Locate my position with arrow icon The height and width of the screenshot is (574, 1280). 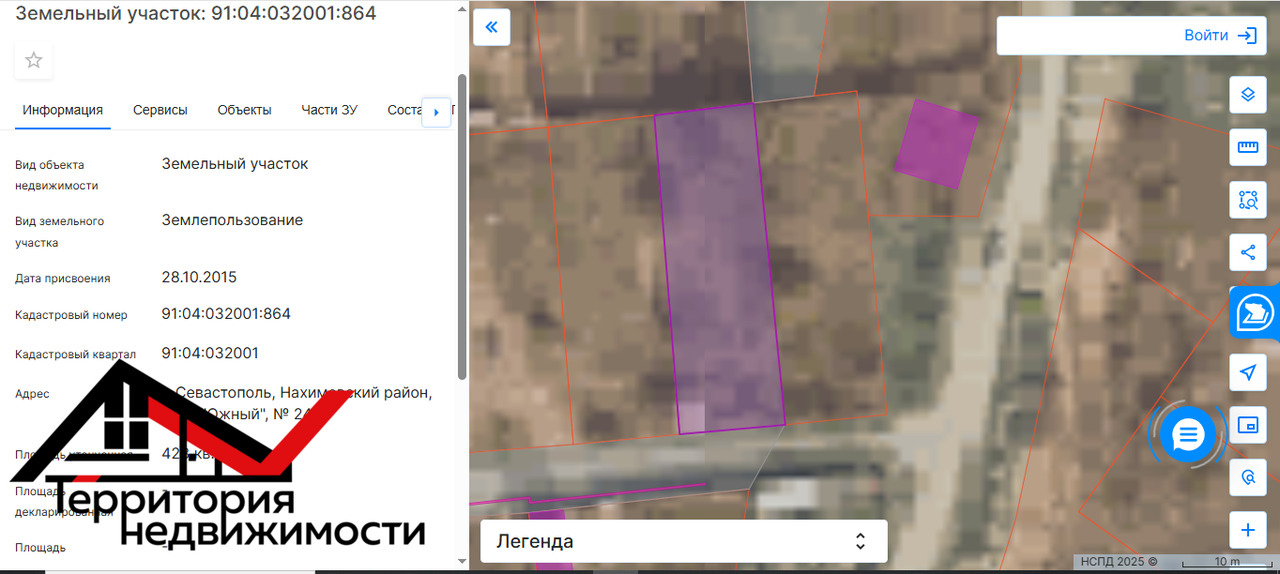coord(1247,373)
